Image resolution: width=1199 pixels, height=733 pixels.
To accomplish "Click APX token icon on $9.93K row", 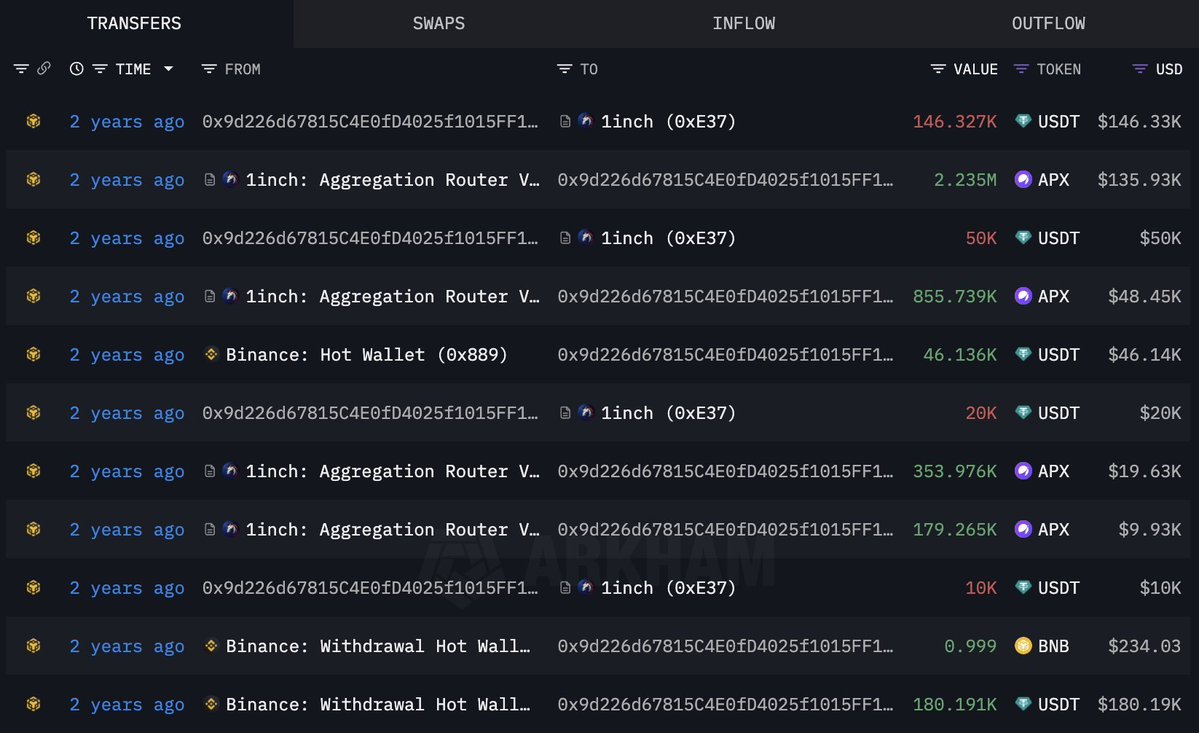I will click(x=1023, y=529).
